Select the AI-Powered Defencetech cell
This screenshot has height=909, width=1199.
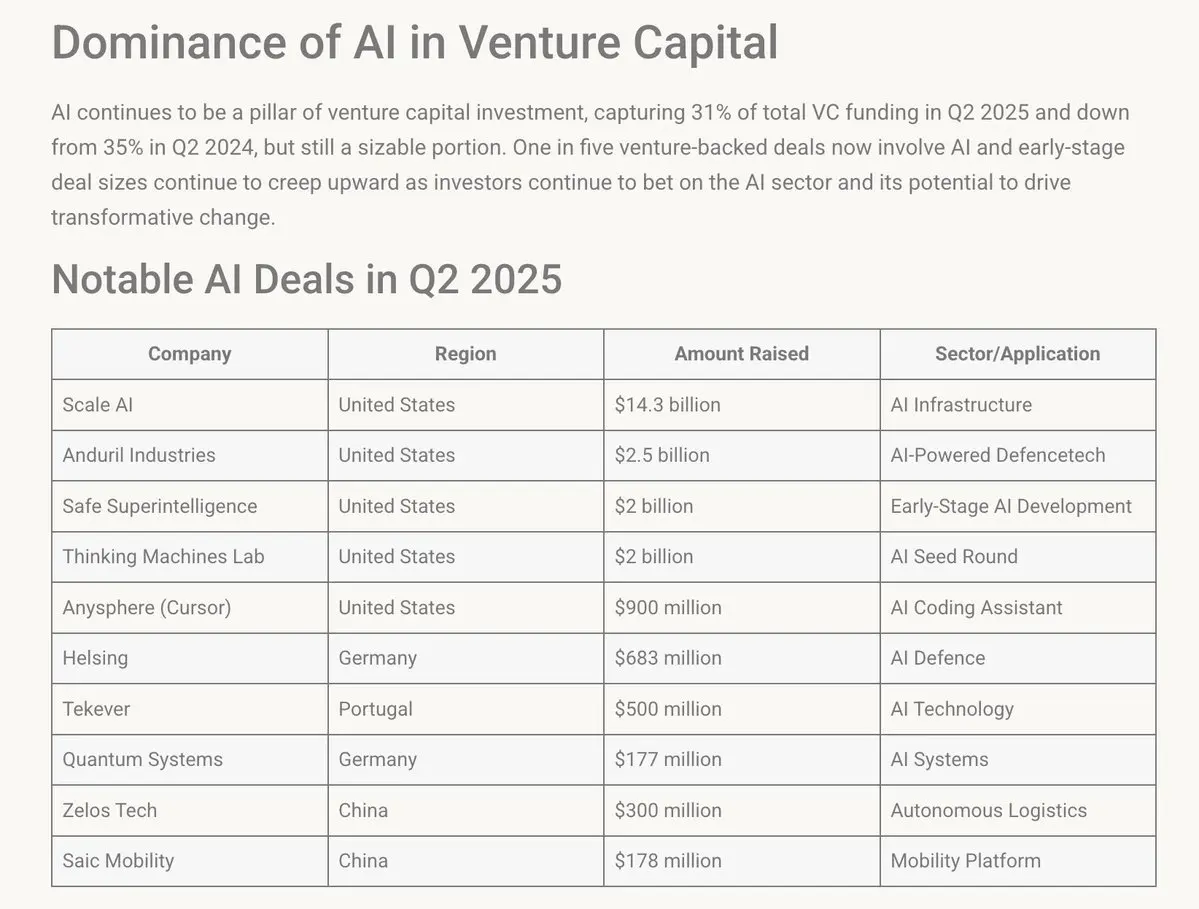point(1018,455)
